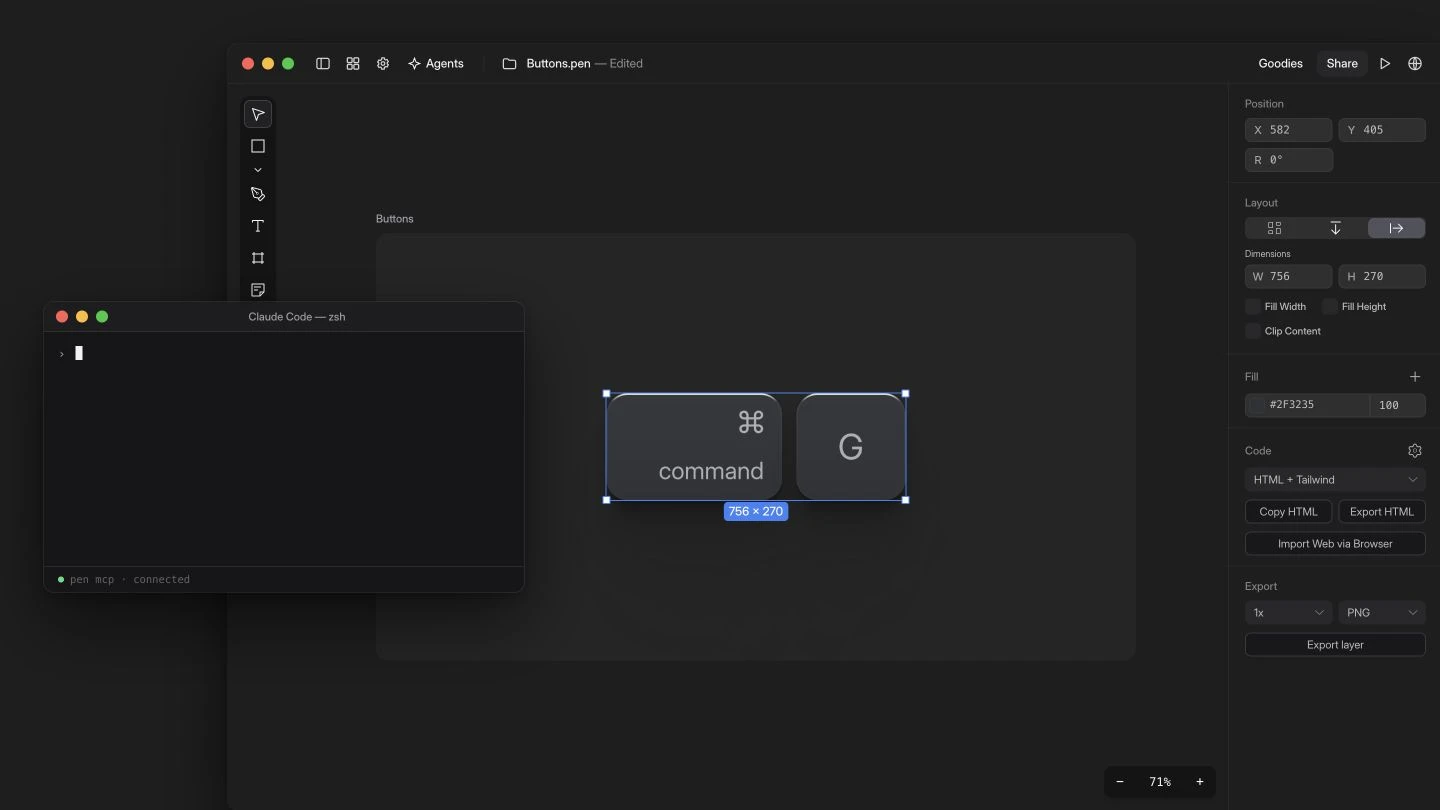The image size is (1440, 810).
Task: Activate the Frame tool
Action: (258, 258)
